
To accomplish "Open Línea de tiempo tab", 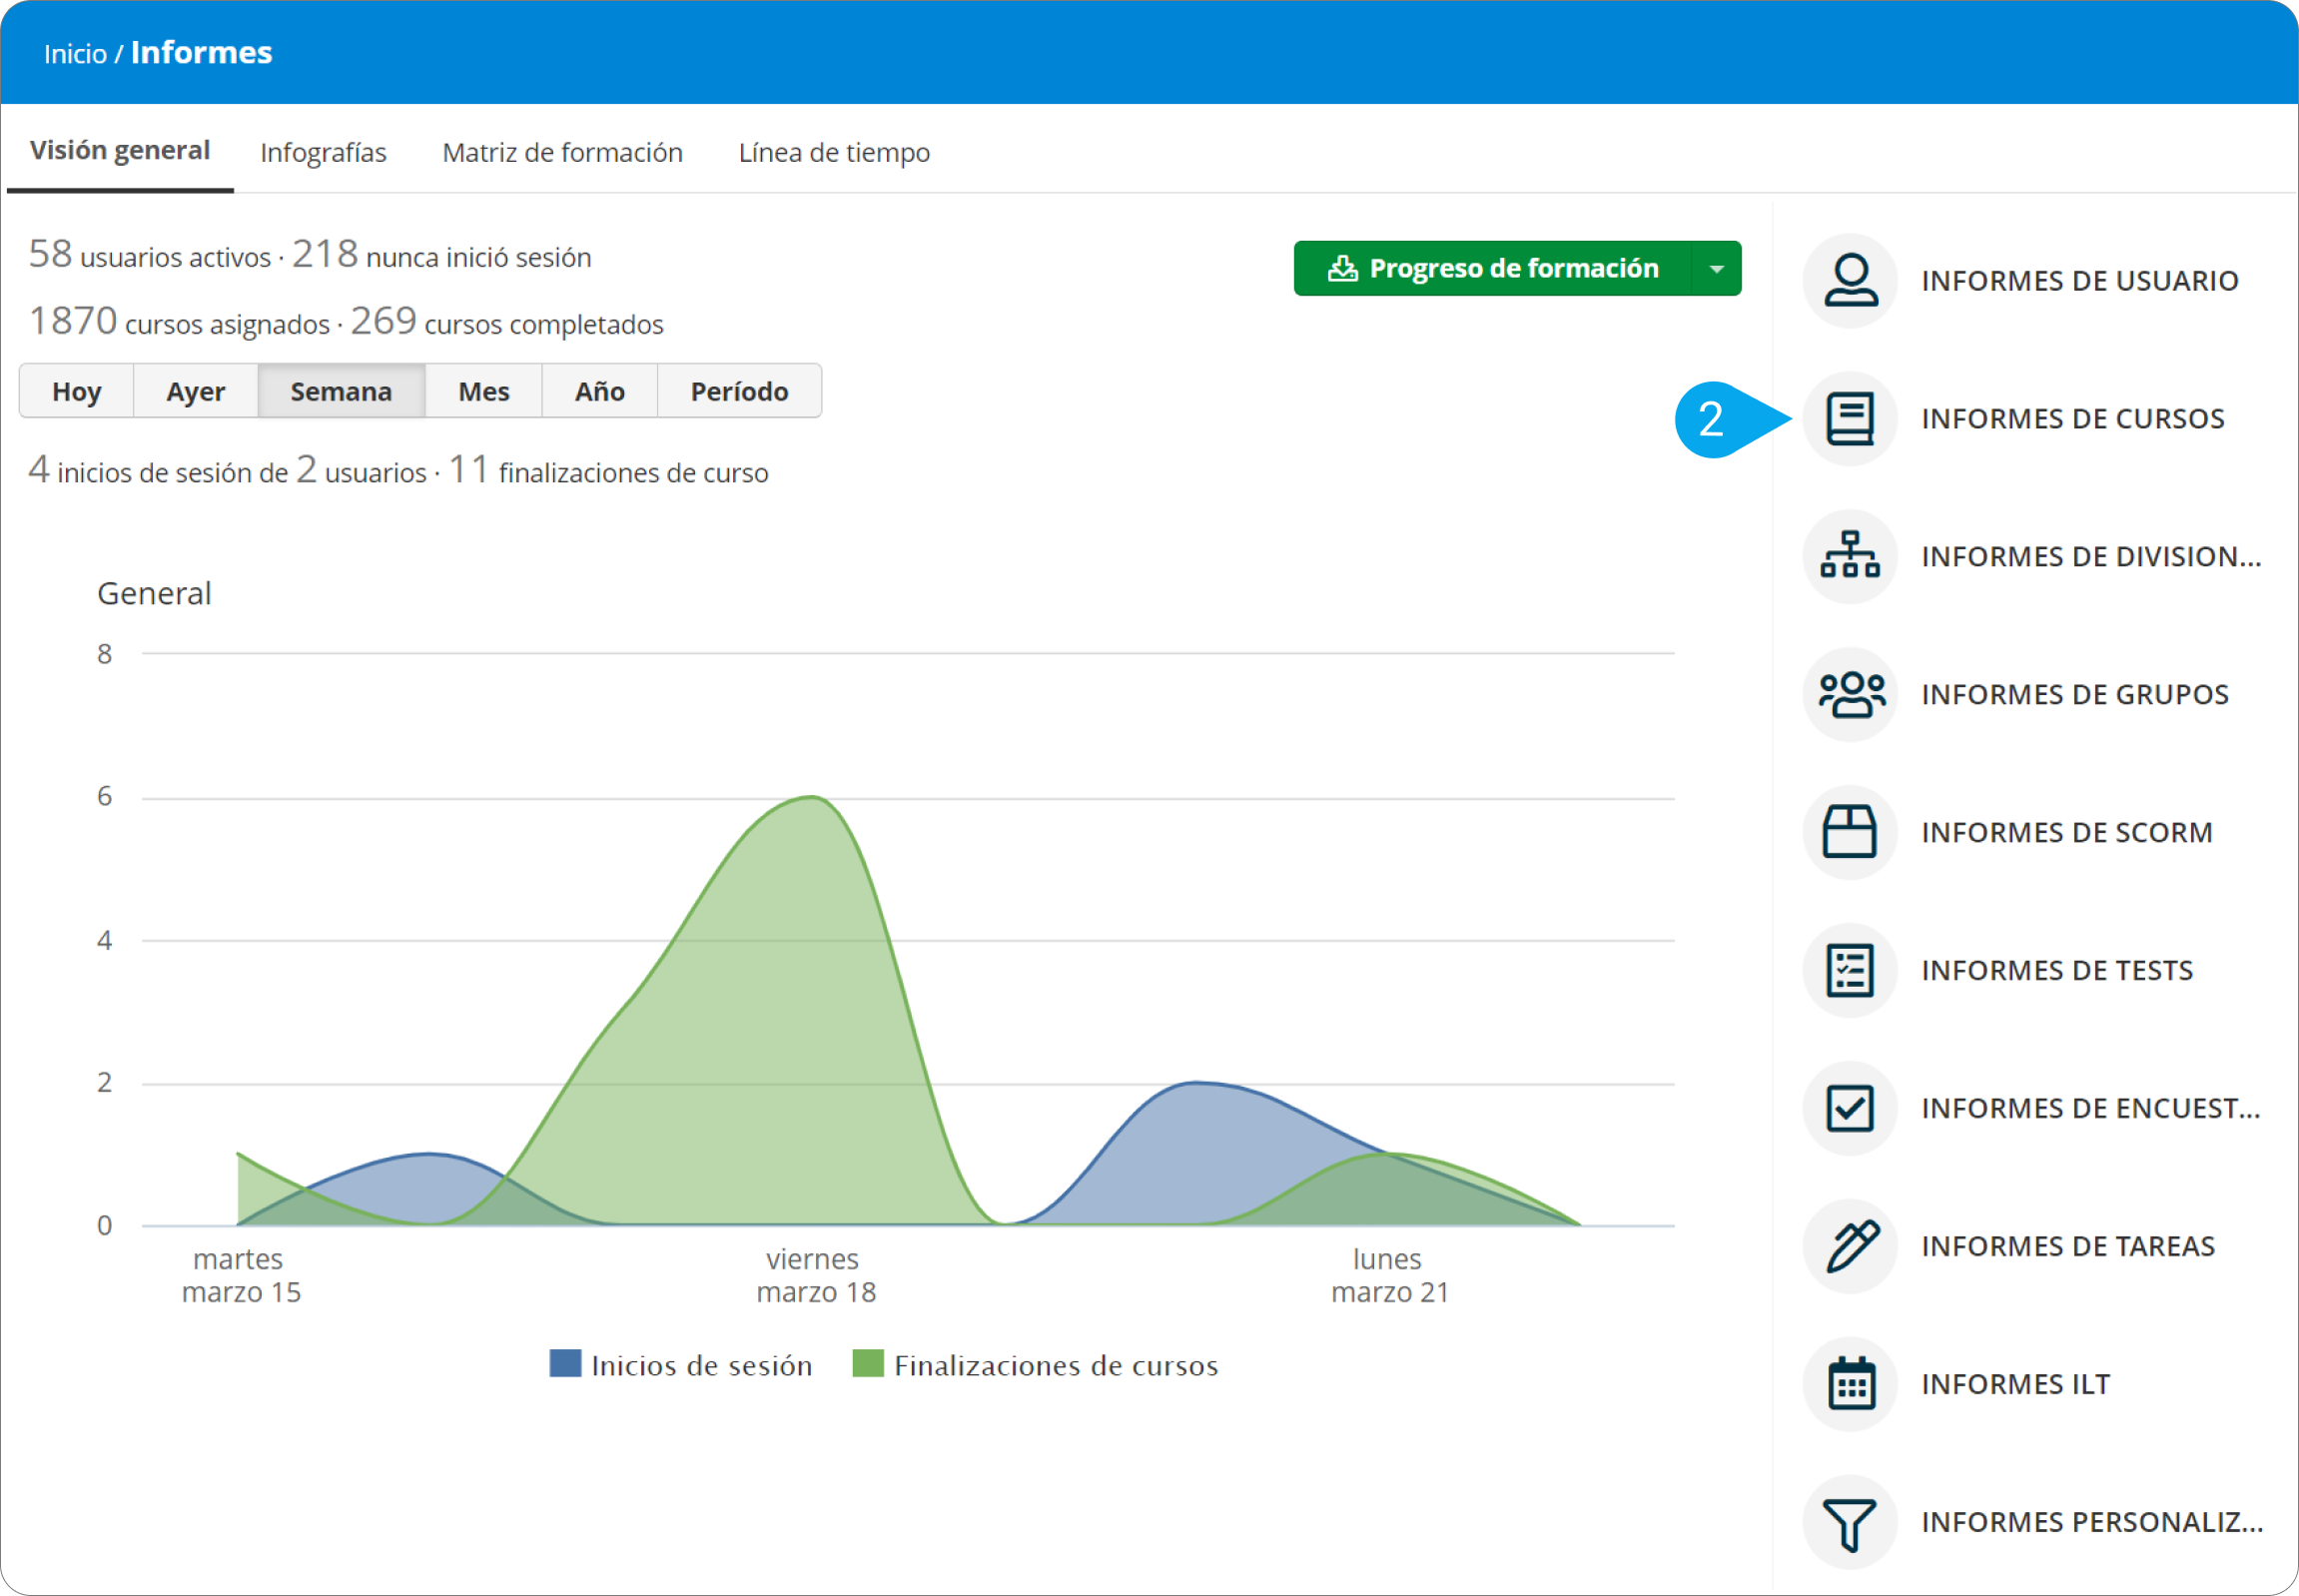I will pyautogui.click(x=834, y=153).
